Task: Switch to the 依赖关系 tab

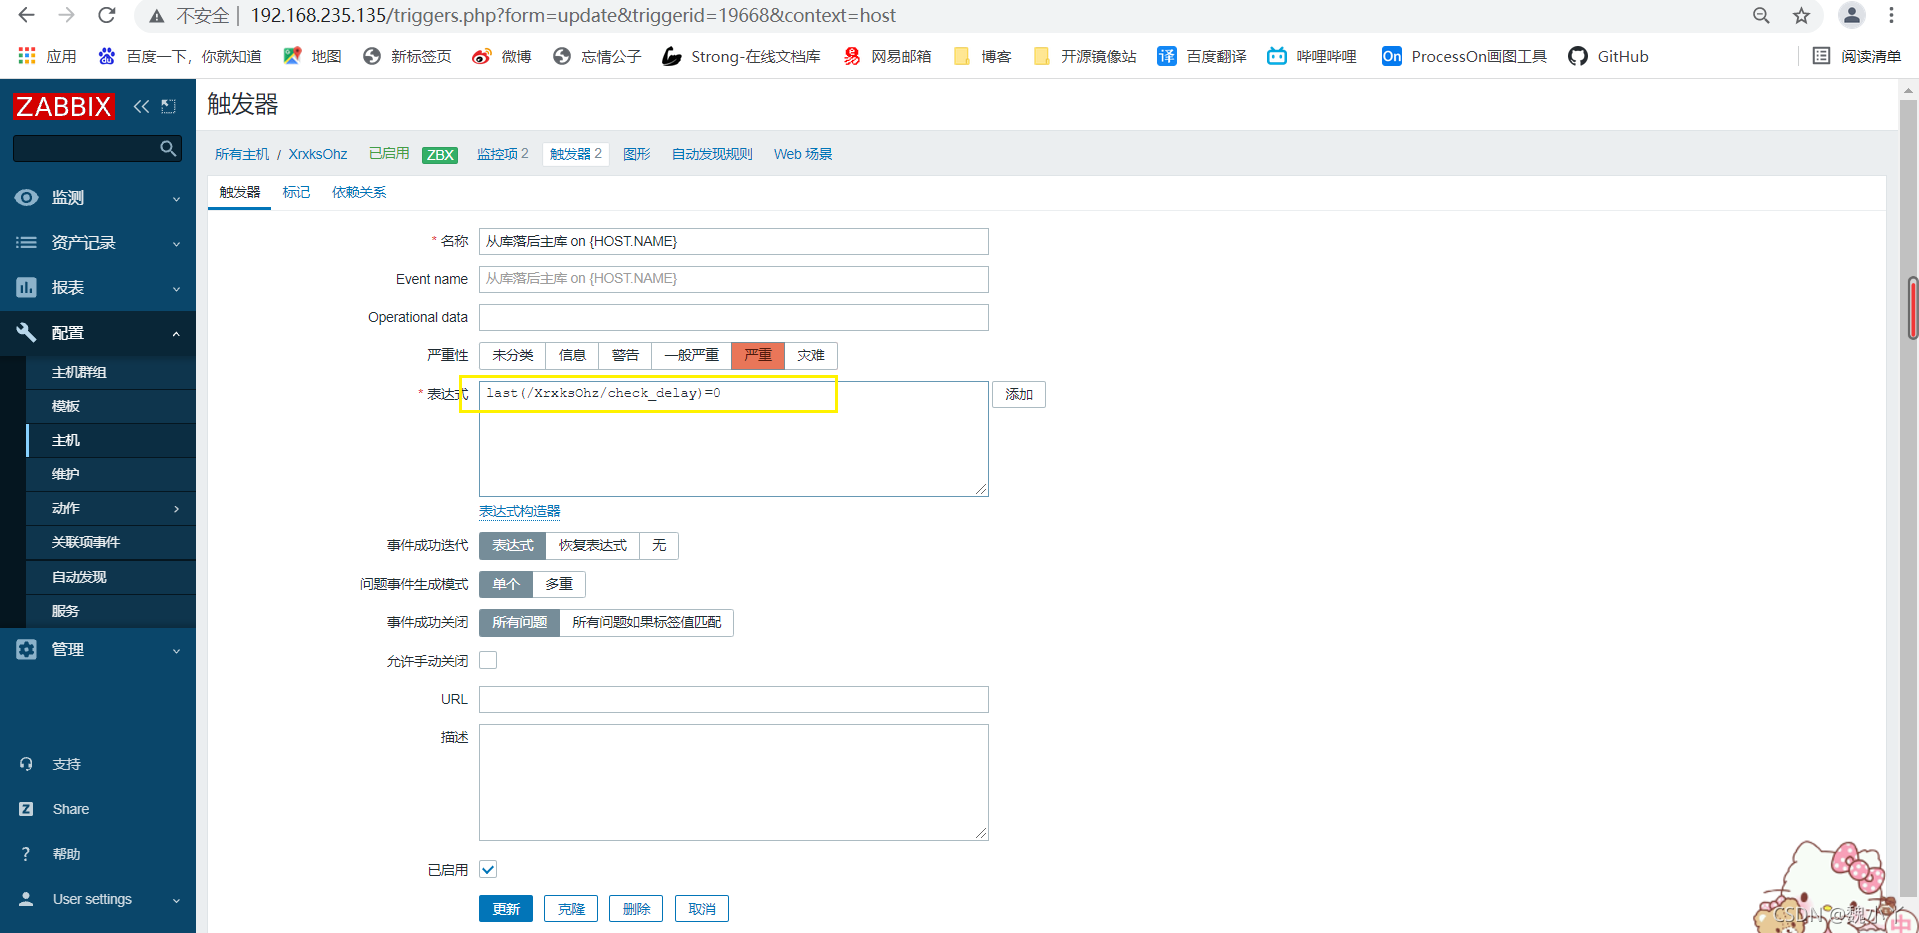Action: pos(359,192)
